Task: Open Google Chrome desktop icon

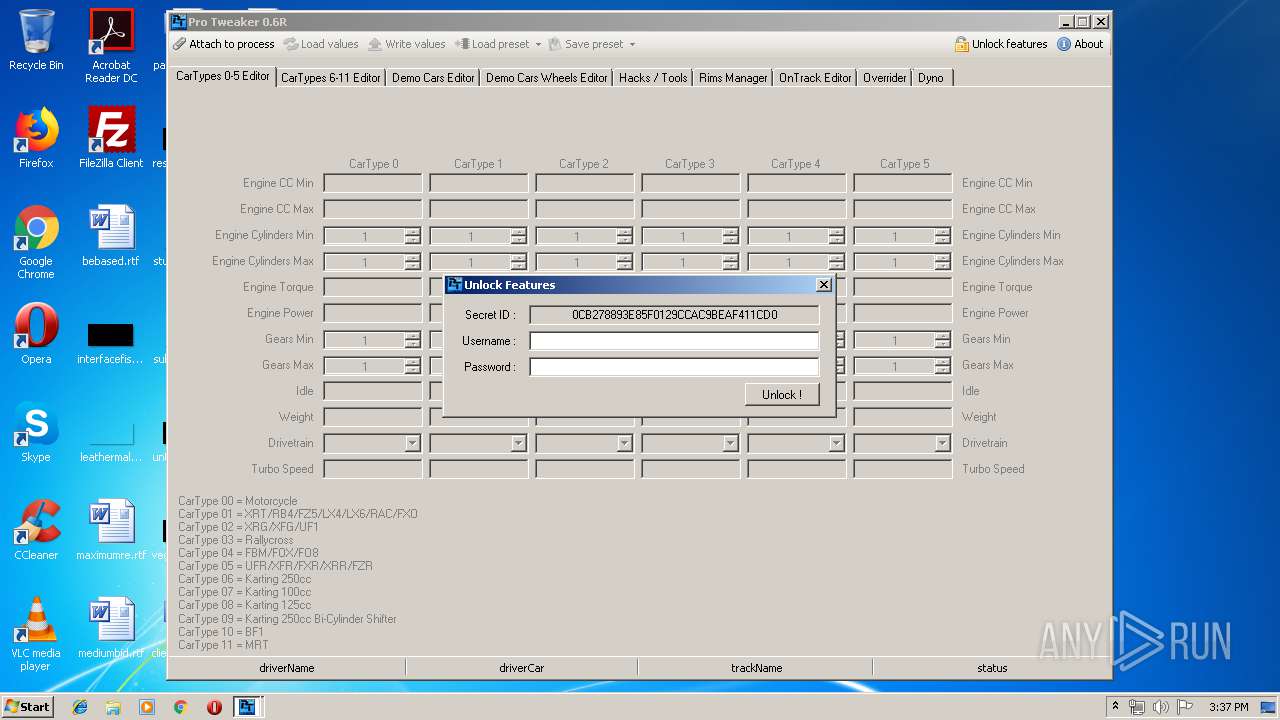Action: (x=36, y=242)
